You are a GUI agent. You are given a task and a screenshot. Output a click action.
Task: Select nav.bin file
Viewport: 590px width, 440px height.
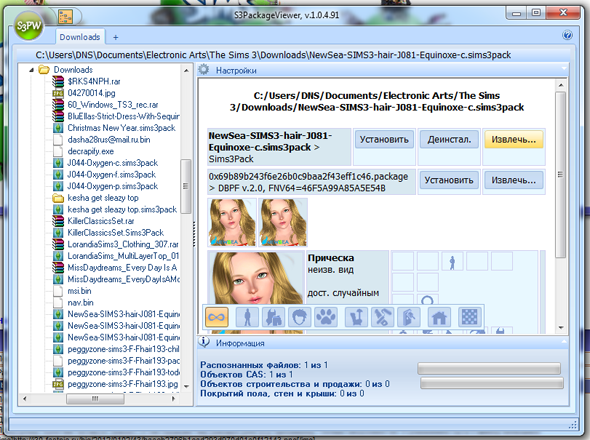pyautogui.click(x=80, y=303)
